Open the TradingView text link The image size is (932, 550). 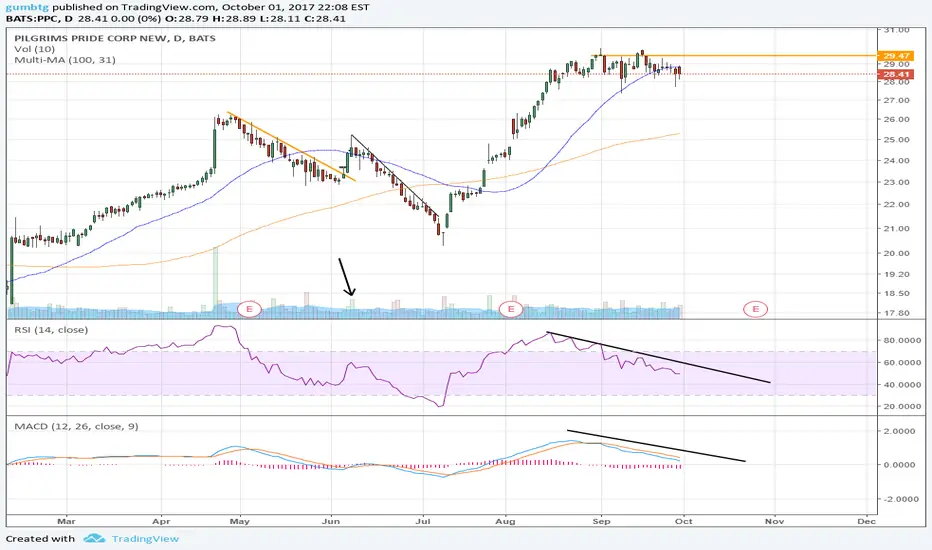tap(145, 539)
